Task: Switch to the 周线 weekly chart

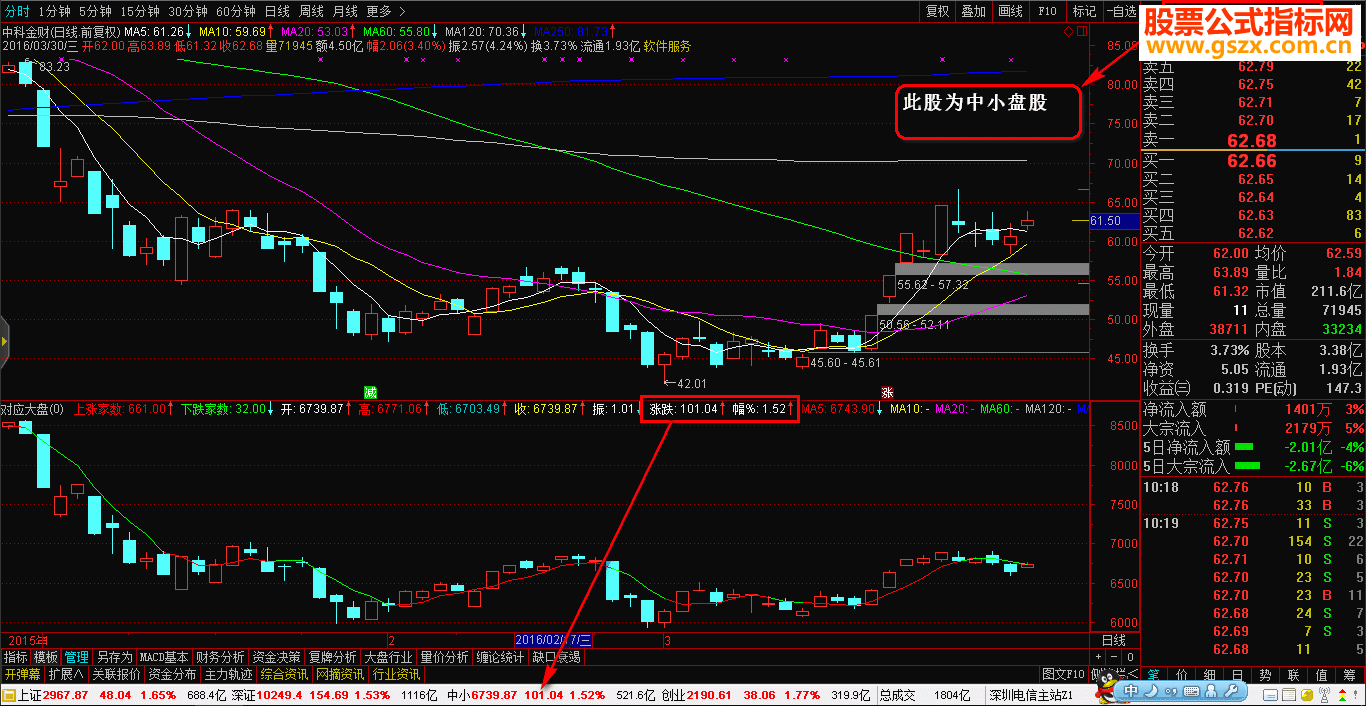Action: click(311, 11)
